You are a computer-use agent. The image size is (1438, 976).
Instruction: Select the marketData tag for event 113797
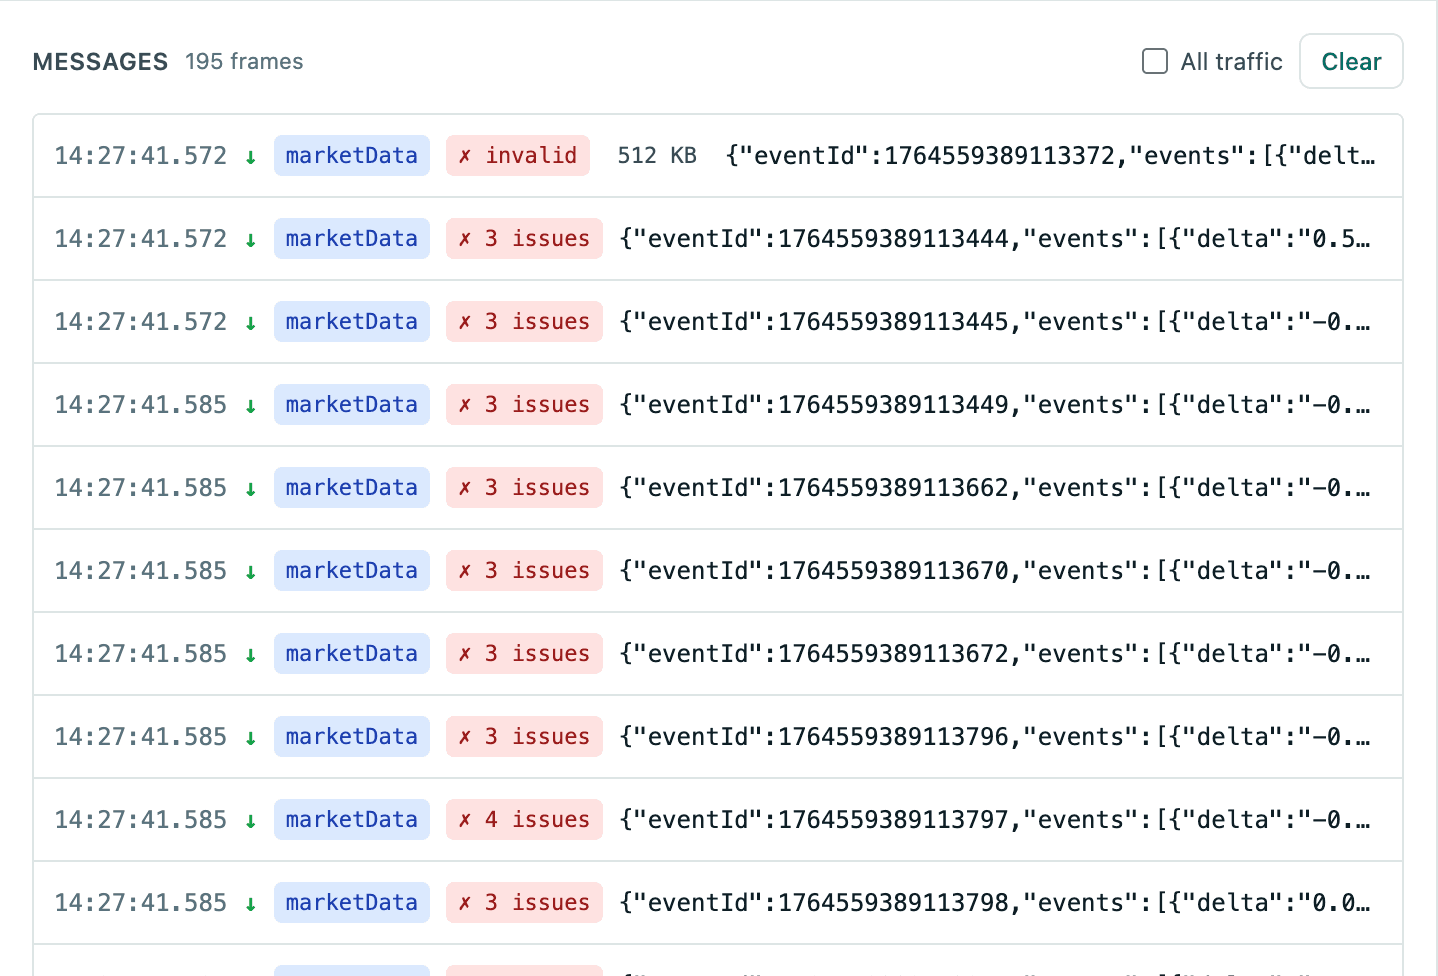point(352,819)
